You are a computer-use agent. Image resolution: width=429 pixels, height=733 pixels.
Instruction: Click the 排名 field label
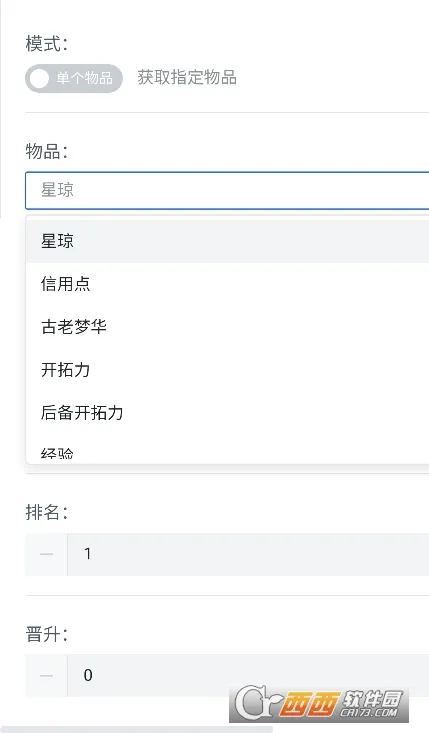click(47, 512)
